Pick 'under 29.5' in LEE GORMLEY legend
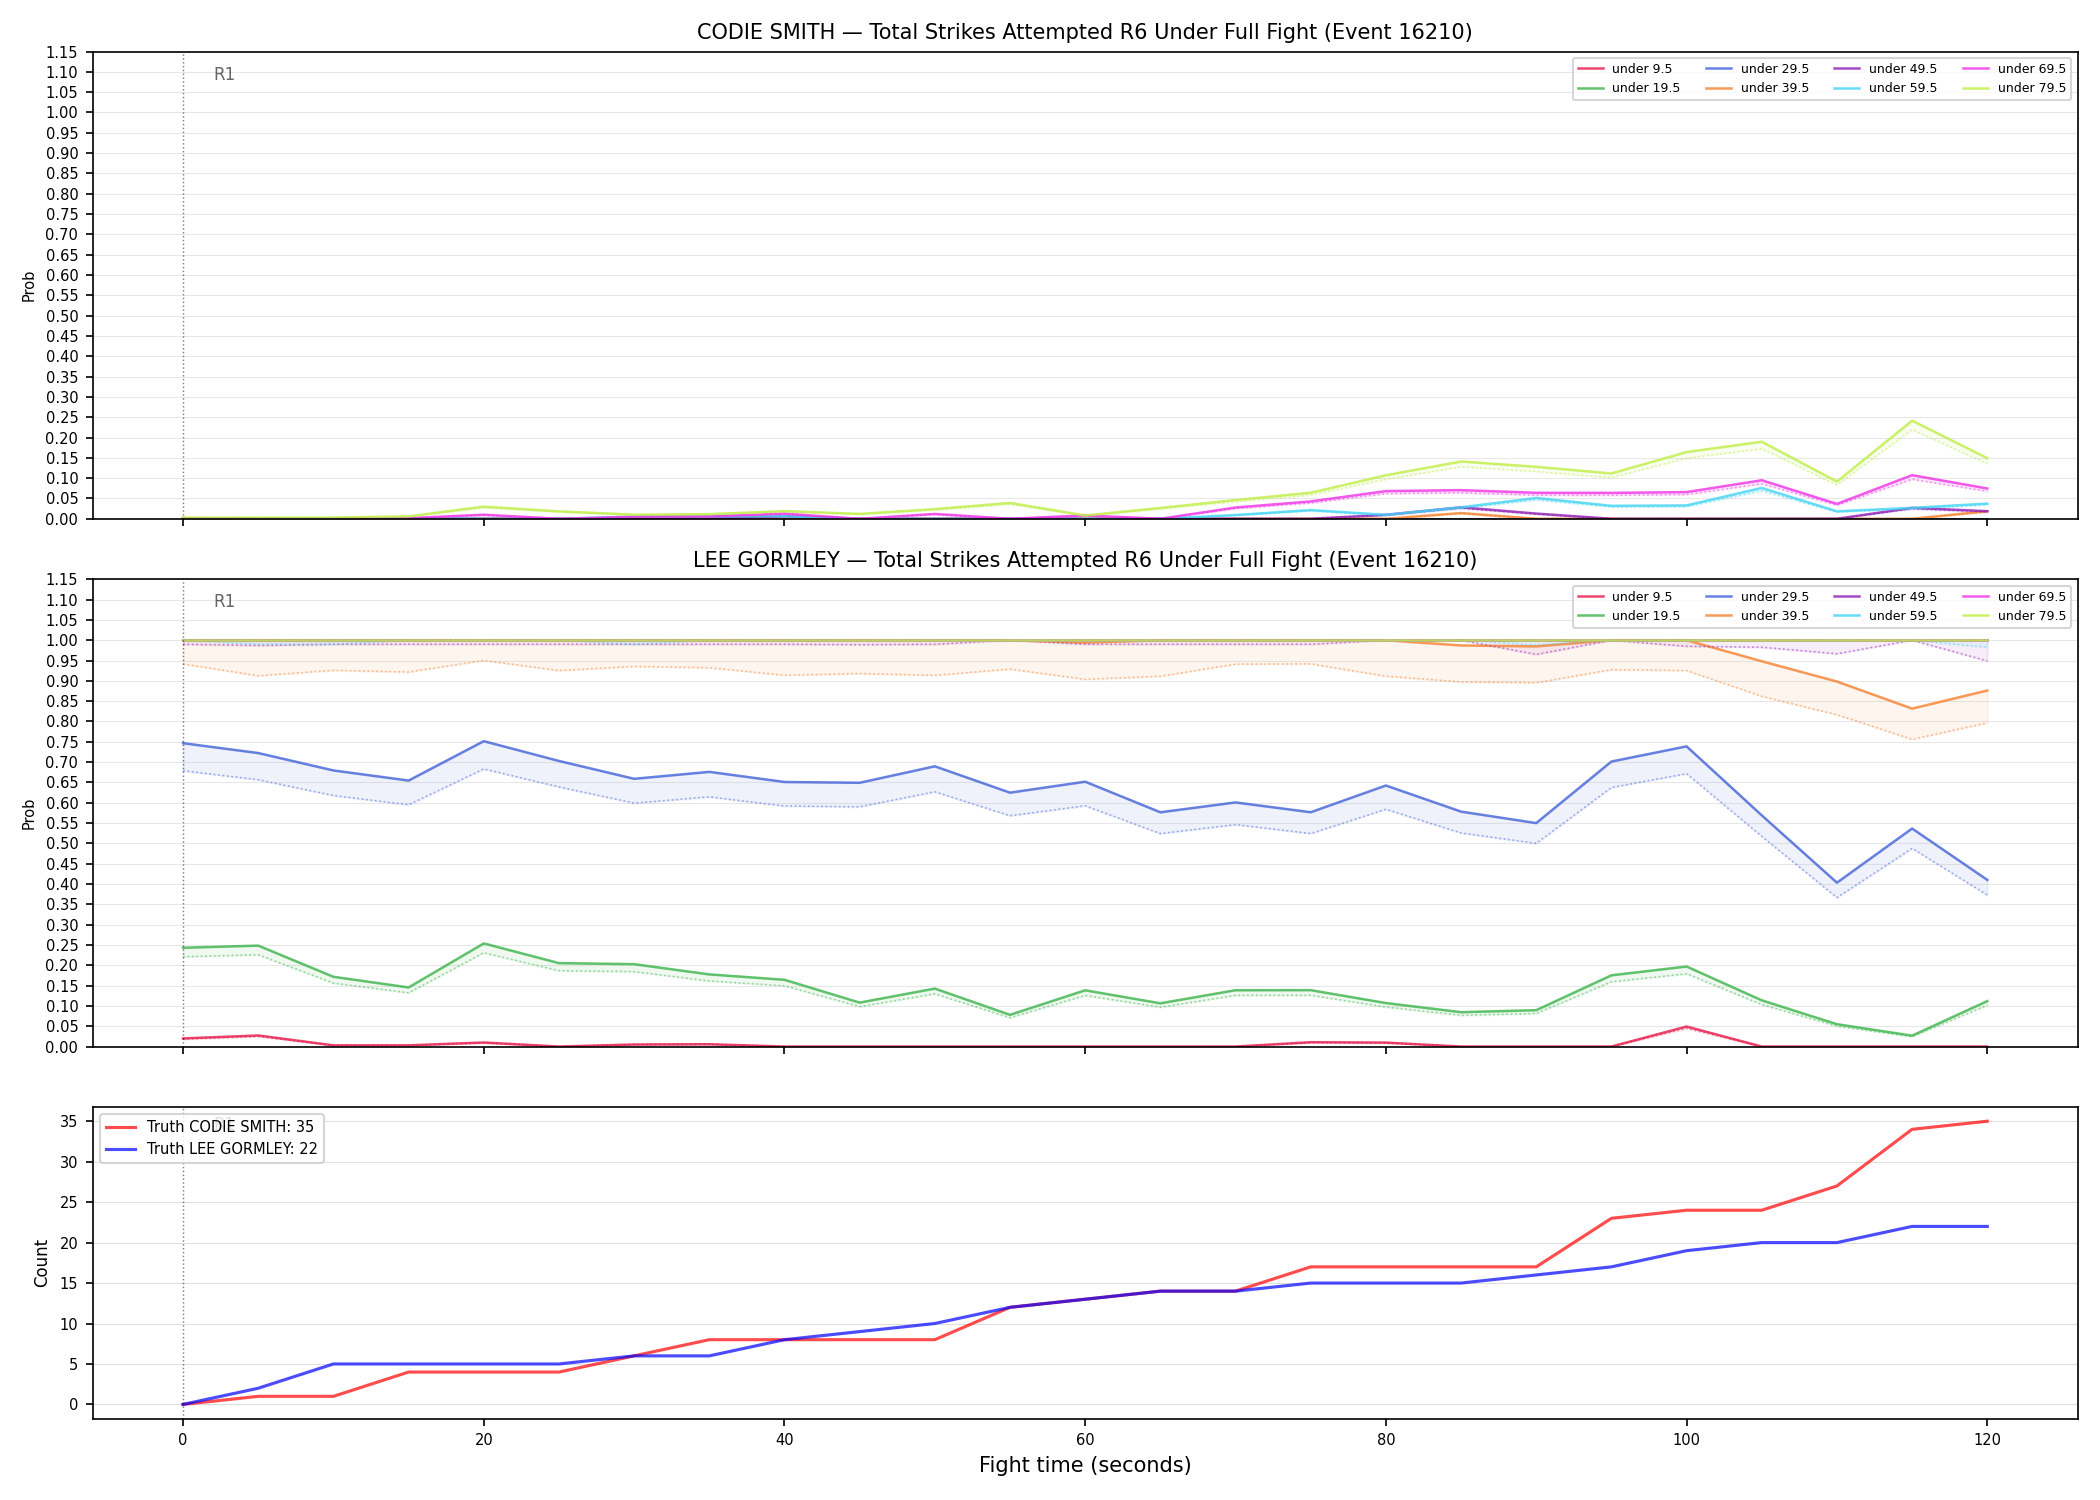 [x=1757, y=597]
